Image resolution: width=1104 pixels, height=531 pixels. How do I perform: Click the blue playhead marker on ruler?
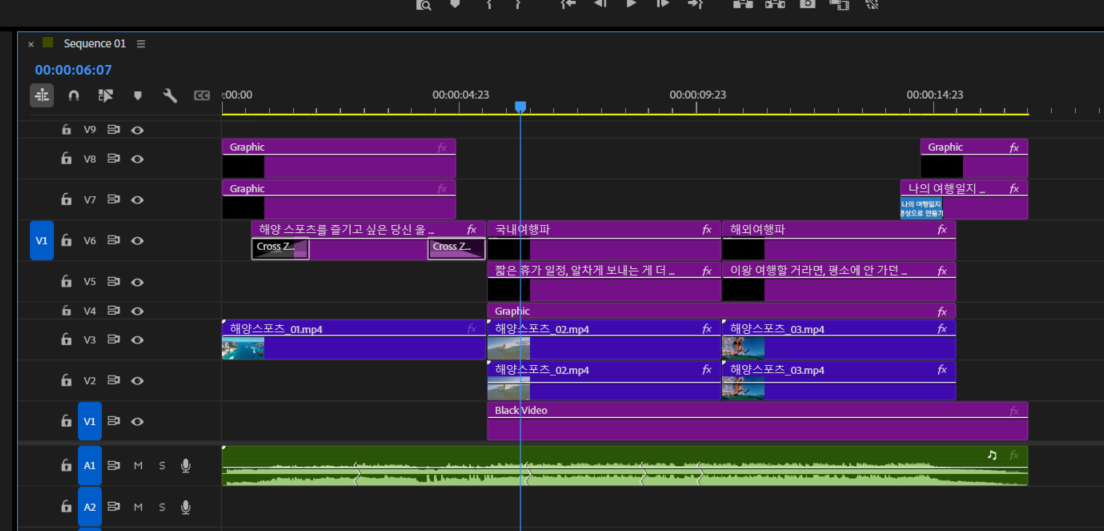pos(520,106)
